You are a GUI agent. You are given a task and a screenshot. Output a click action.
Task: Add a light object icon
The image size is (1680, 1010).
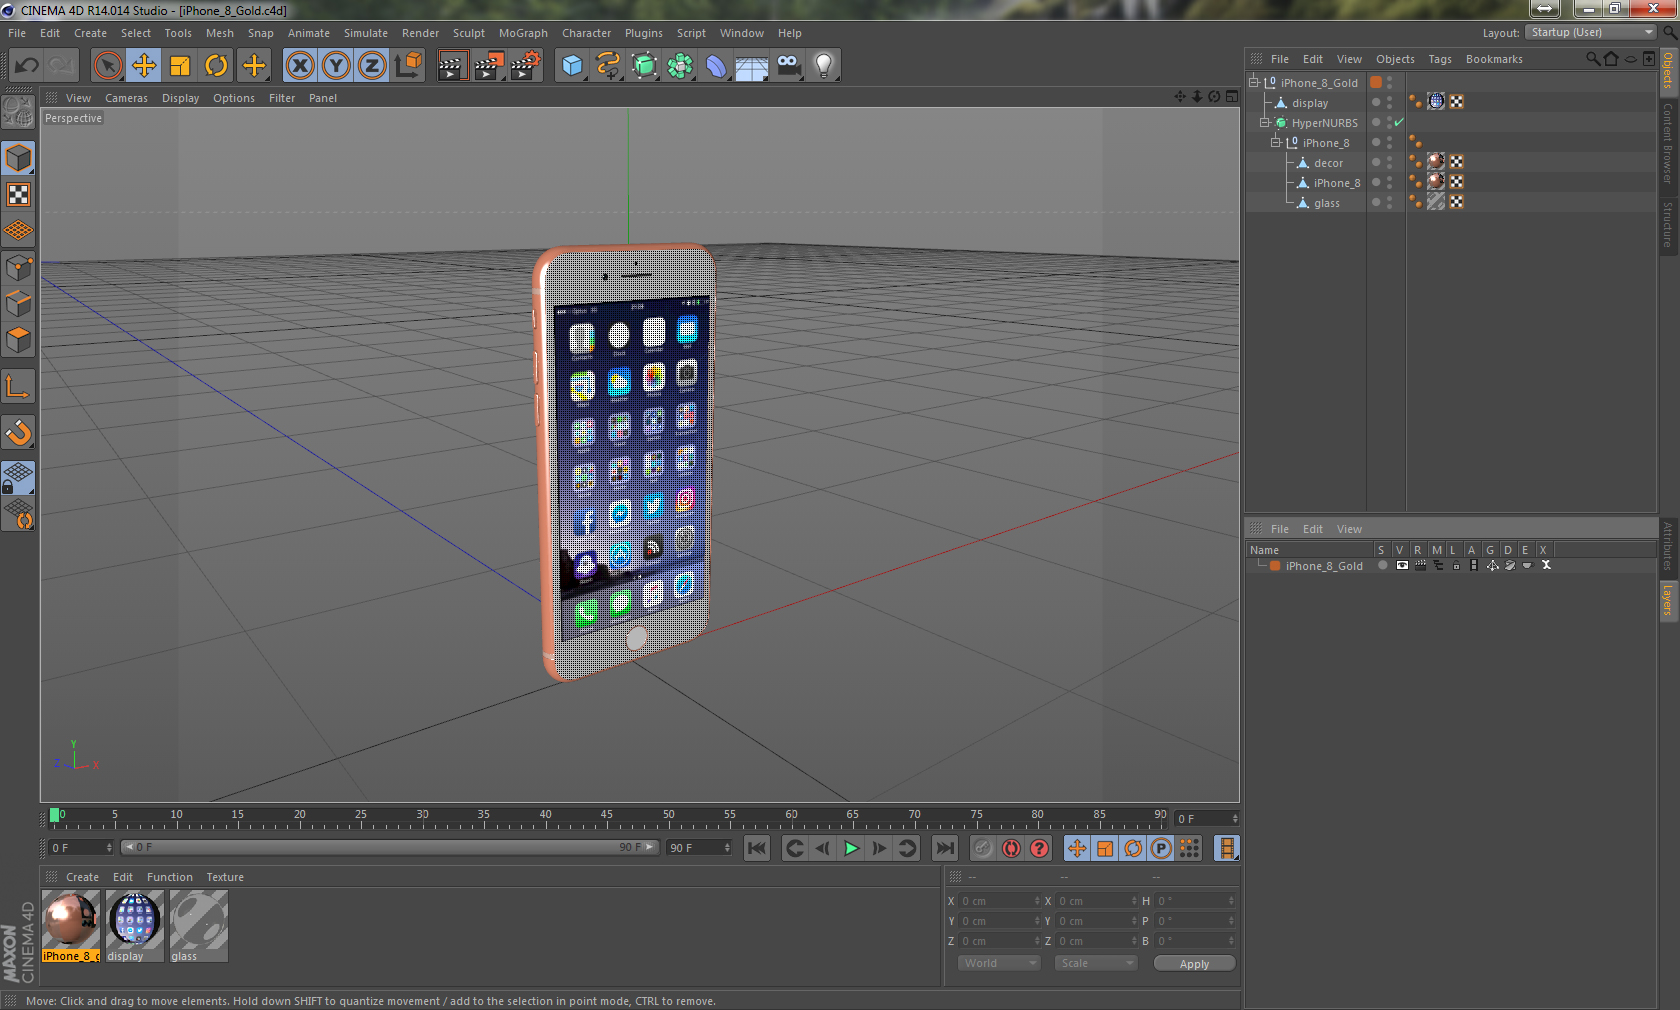(824, 66)
